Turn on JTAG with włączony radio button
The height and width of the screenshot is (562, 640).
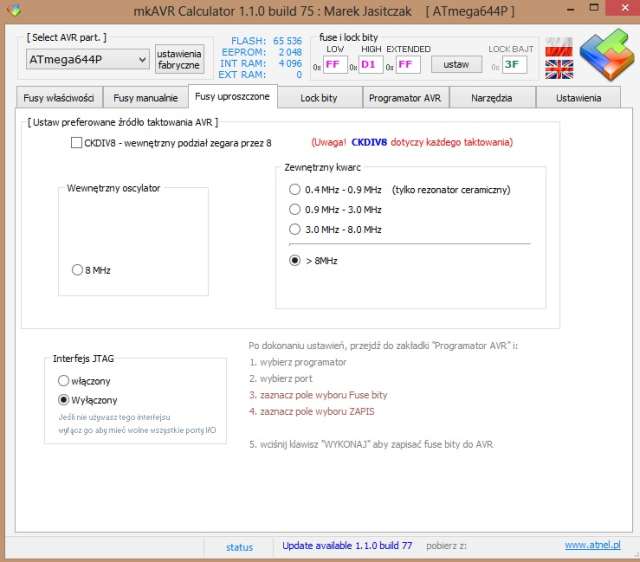pos(64,381)
